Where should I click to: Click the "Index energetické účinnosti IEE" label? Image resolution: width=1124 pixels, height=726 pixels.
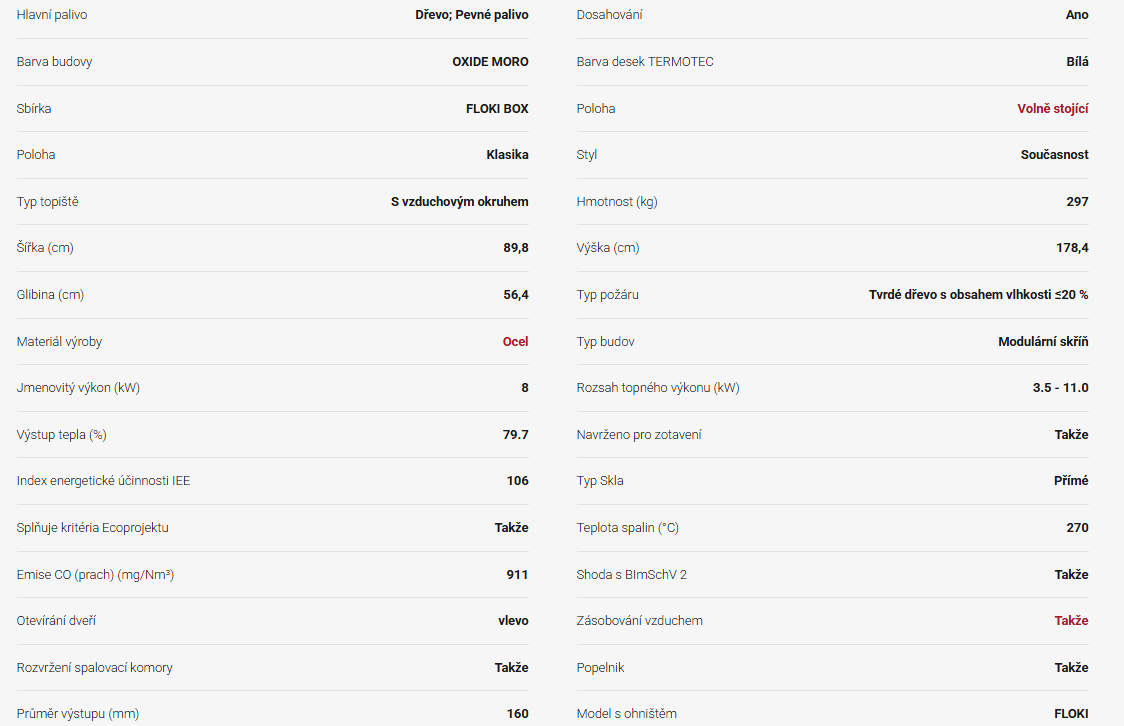(103, 480)
